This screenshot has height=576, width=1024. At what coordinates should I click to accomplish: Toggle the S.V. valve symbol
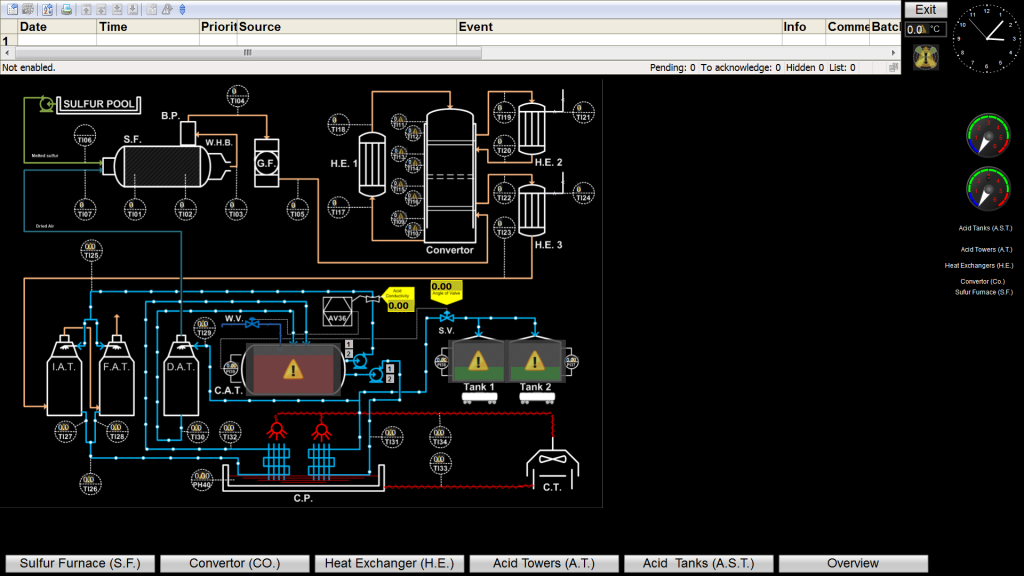click(x=447, y=317)
